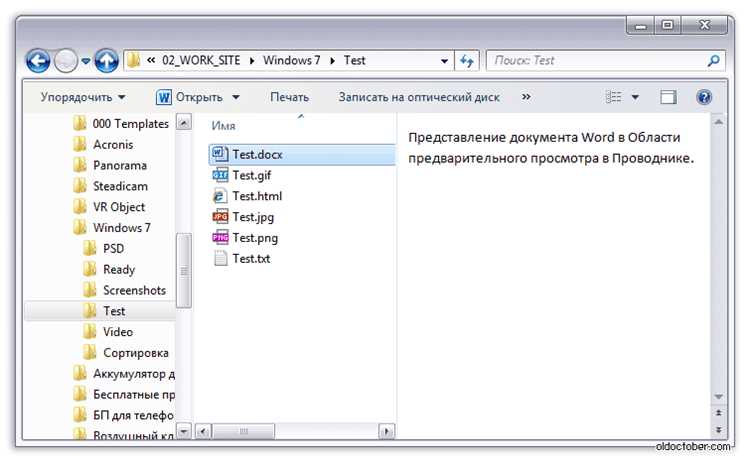Click the PNG icon of Test.png
Image resolution: width=750 pixels, height=462 pixels.
[x=220, y=237]
